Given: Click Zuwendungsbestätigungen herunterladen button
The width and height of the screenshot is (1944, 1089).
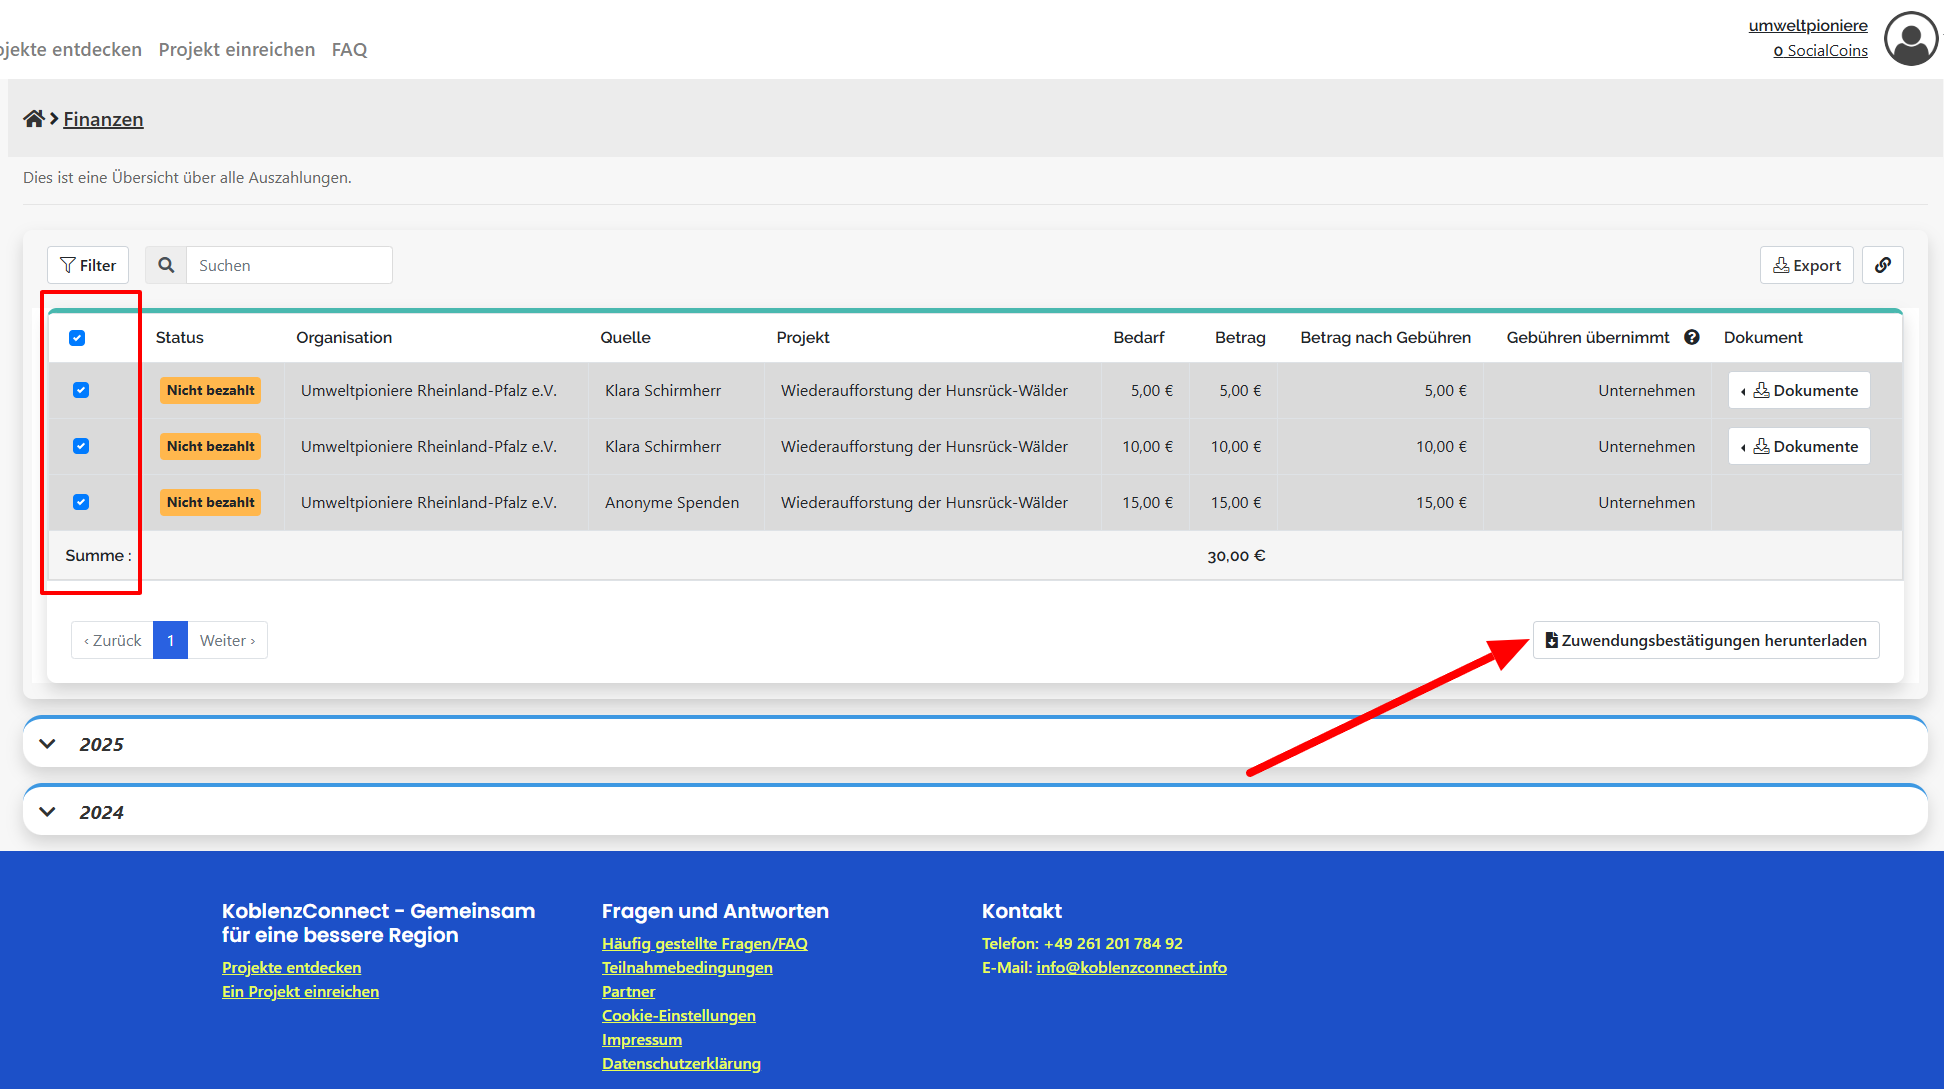Looking at the screenshot, I should [1706, 640].
